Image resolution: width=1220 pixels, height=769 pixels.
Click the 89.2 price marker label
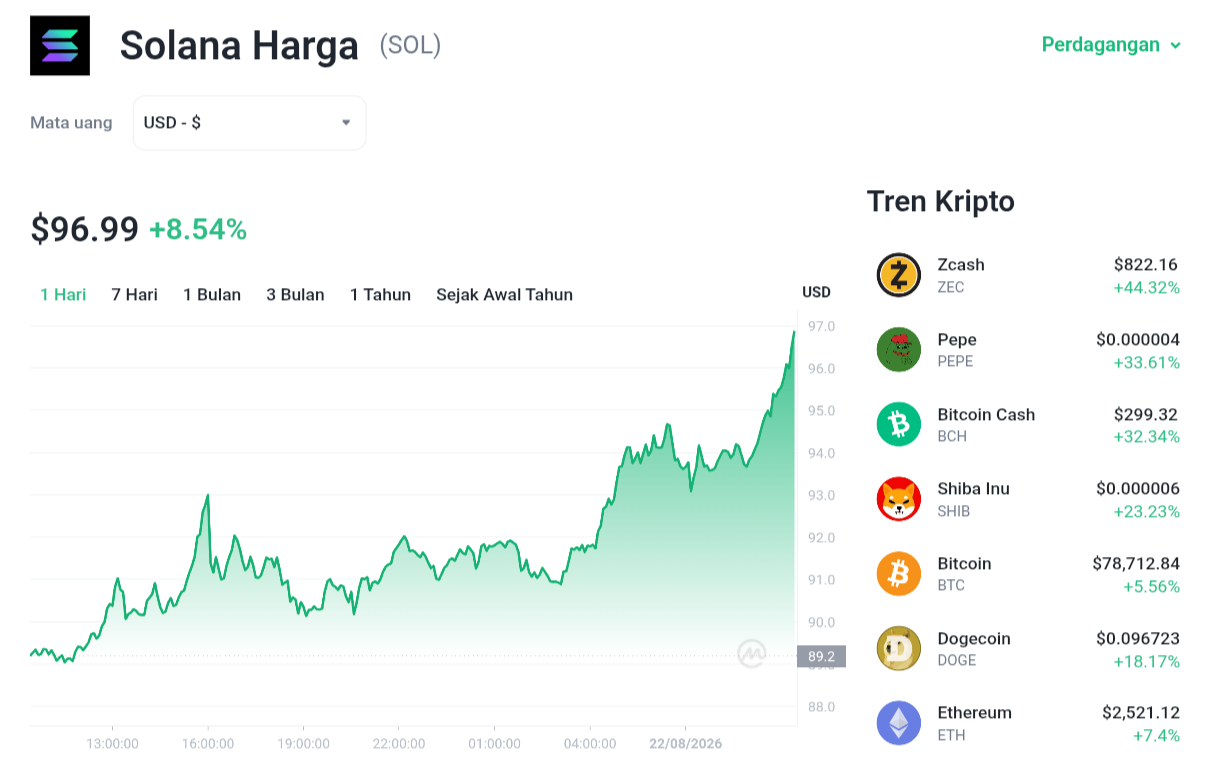[x=821, y=656]
